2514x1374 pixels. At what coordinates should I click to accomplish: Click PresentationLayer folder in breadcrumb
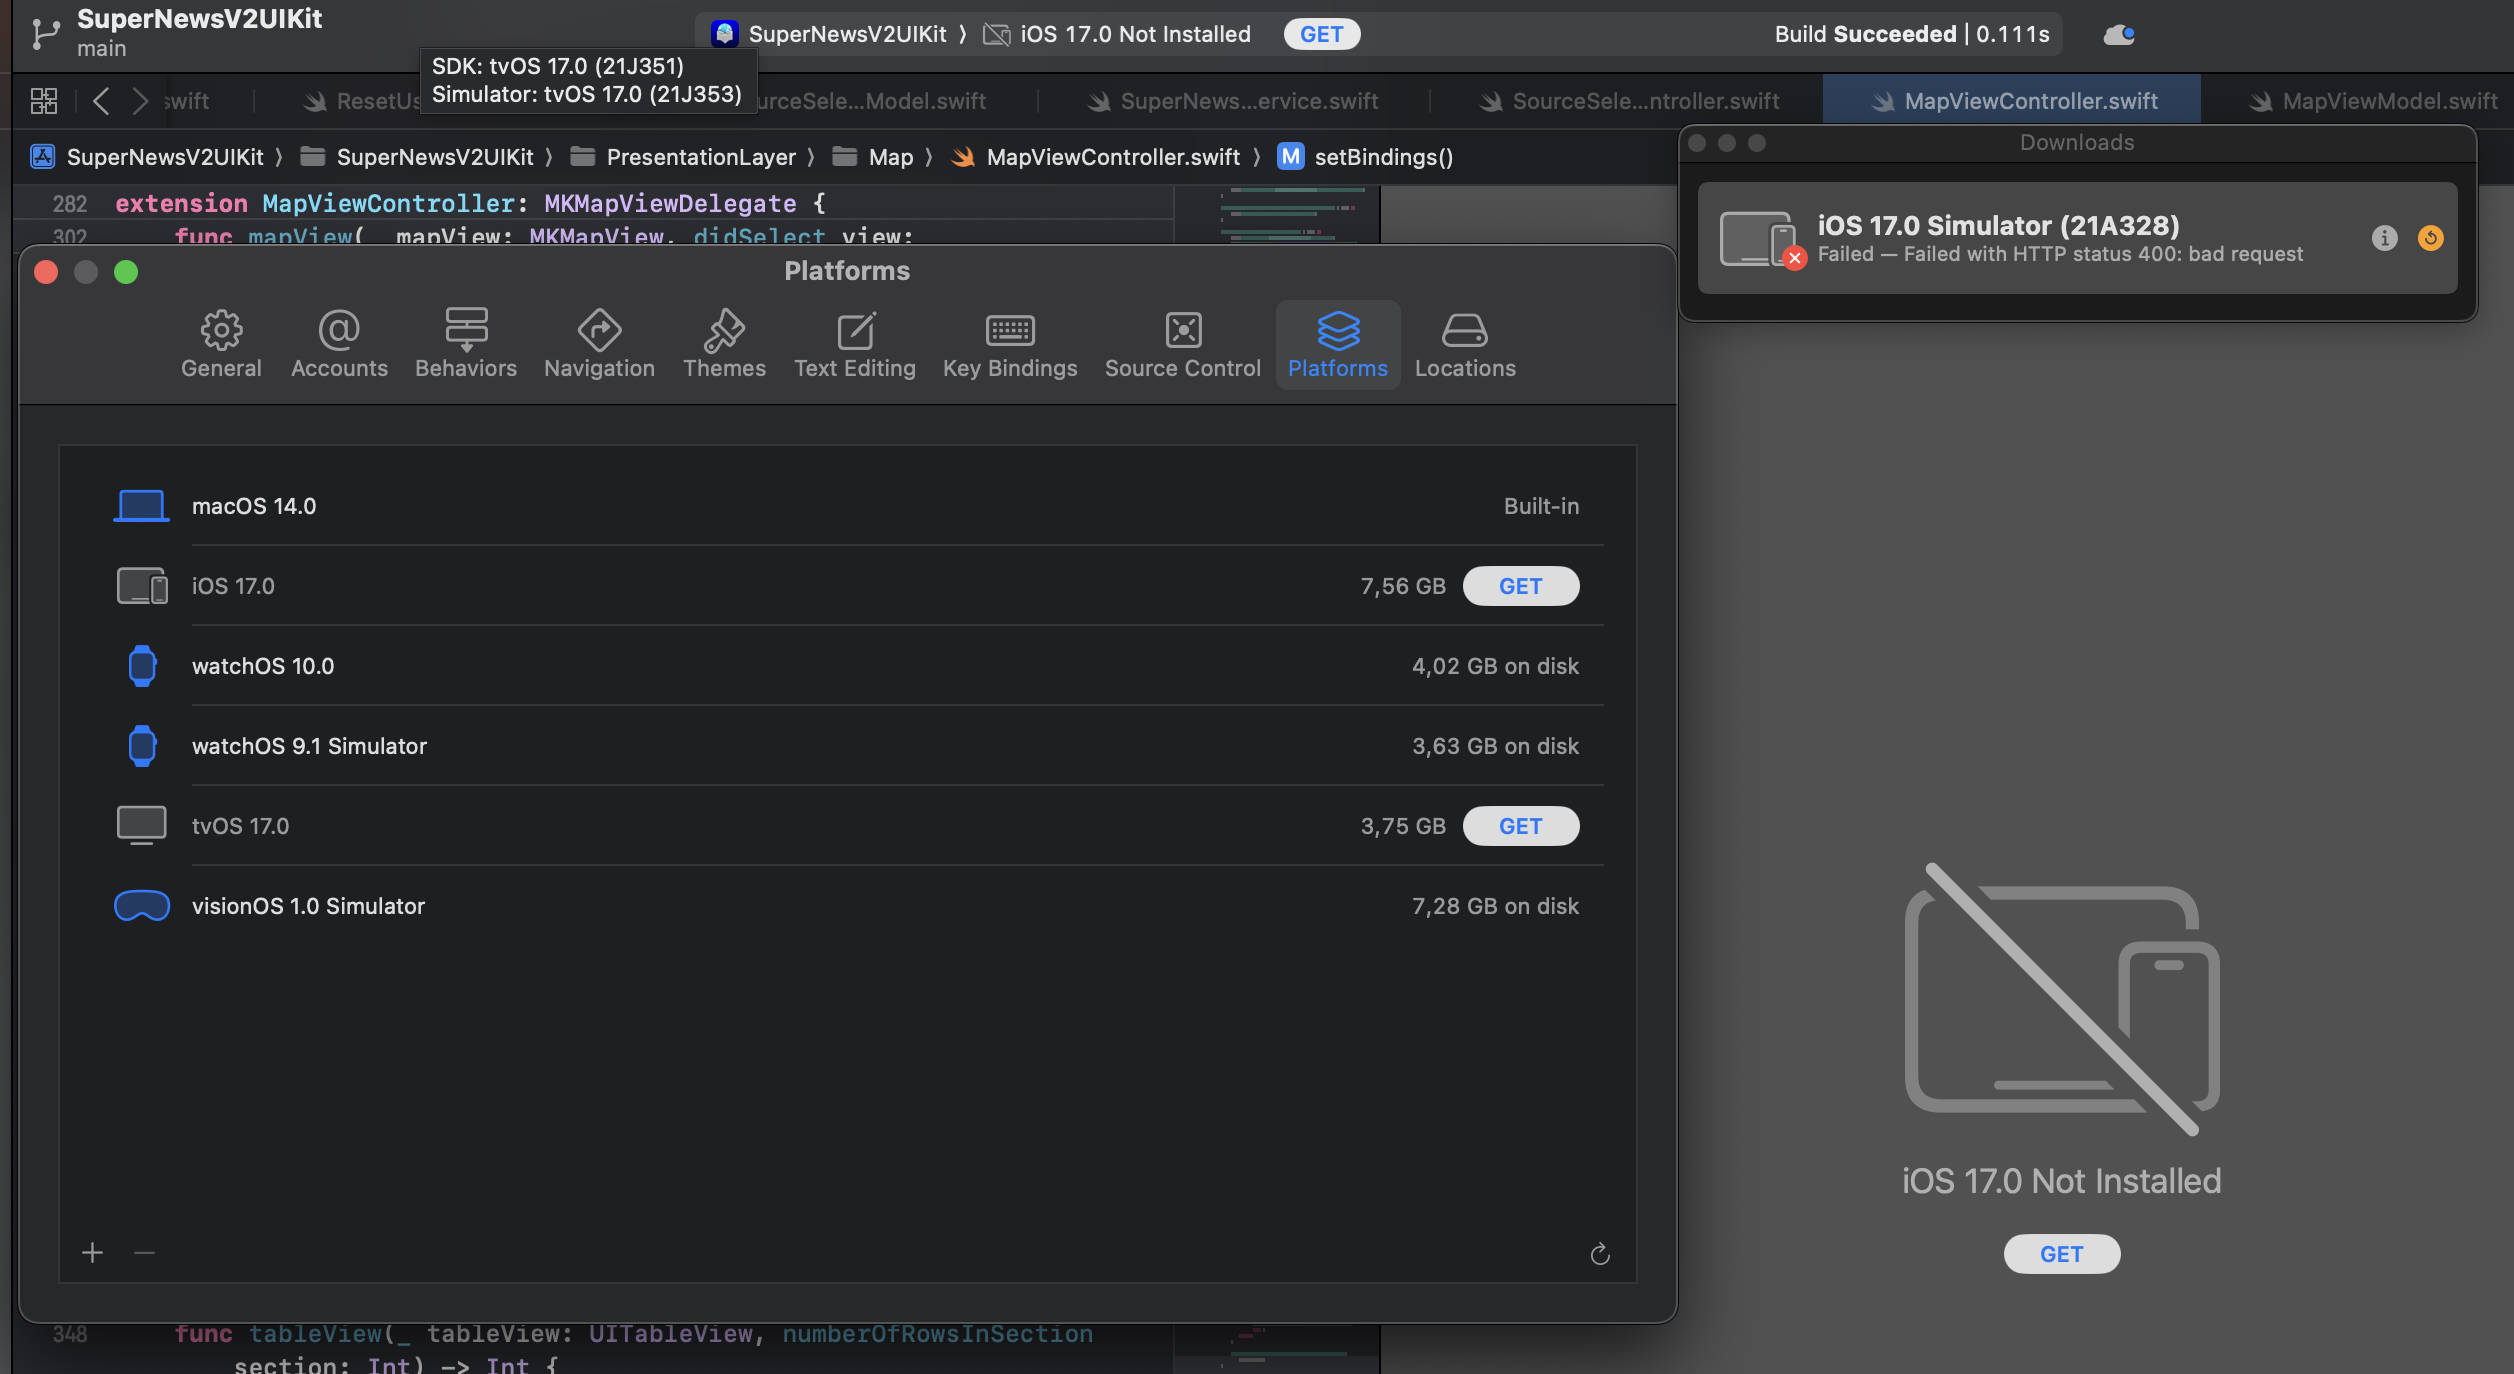(x=683, y=157)
